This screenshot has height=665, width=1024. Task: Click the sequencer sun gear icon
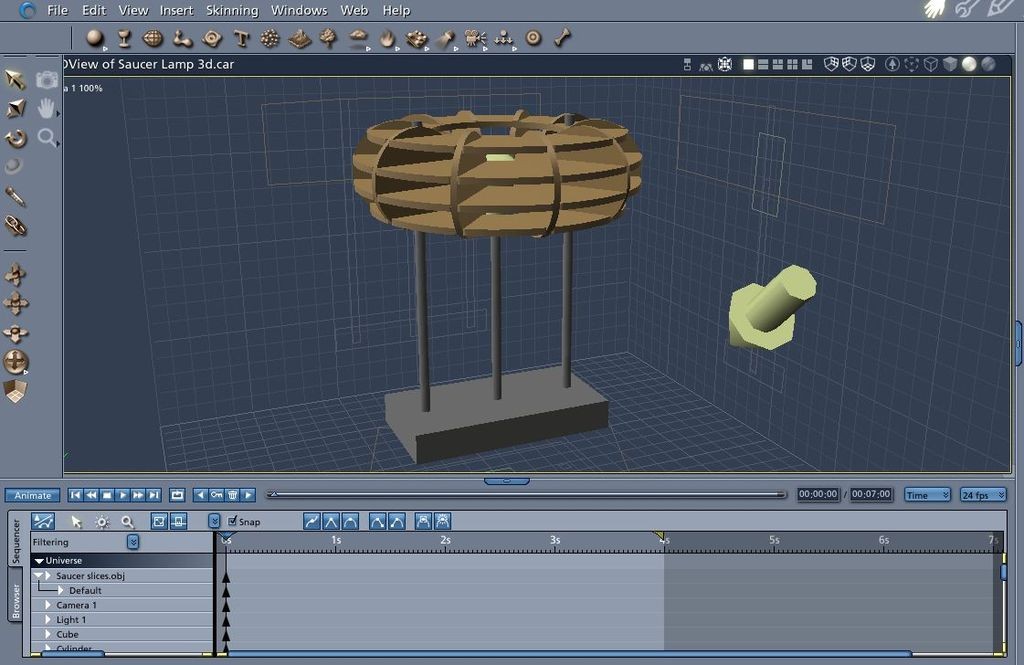point(102,521)
